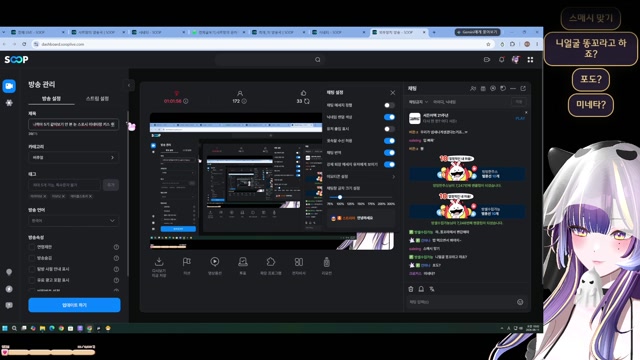Select the 방송 설정 tab
This screenshot has width=640, height=360.
pyautogui.click(x=51, y=99)
